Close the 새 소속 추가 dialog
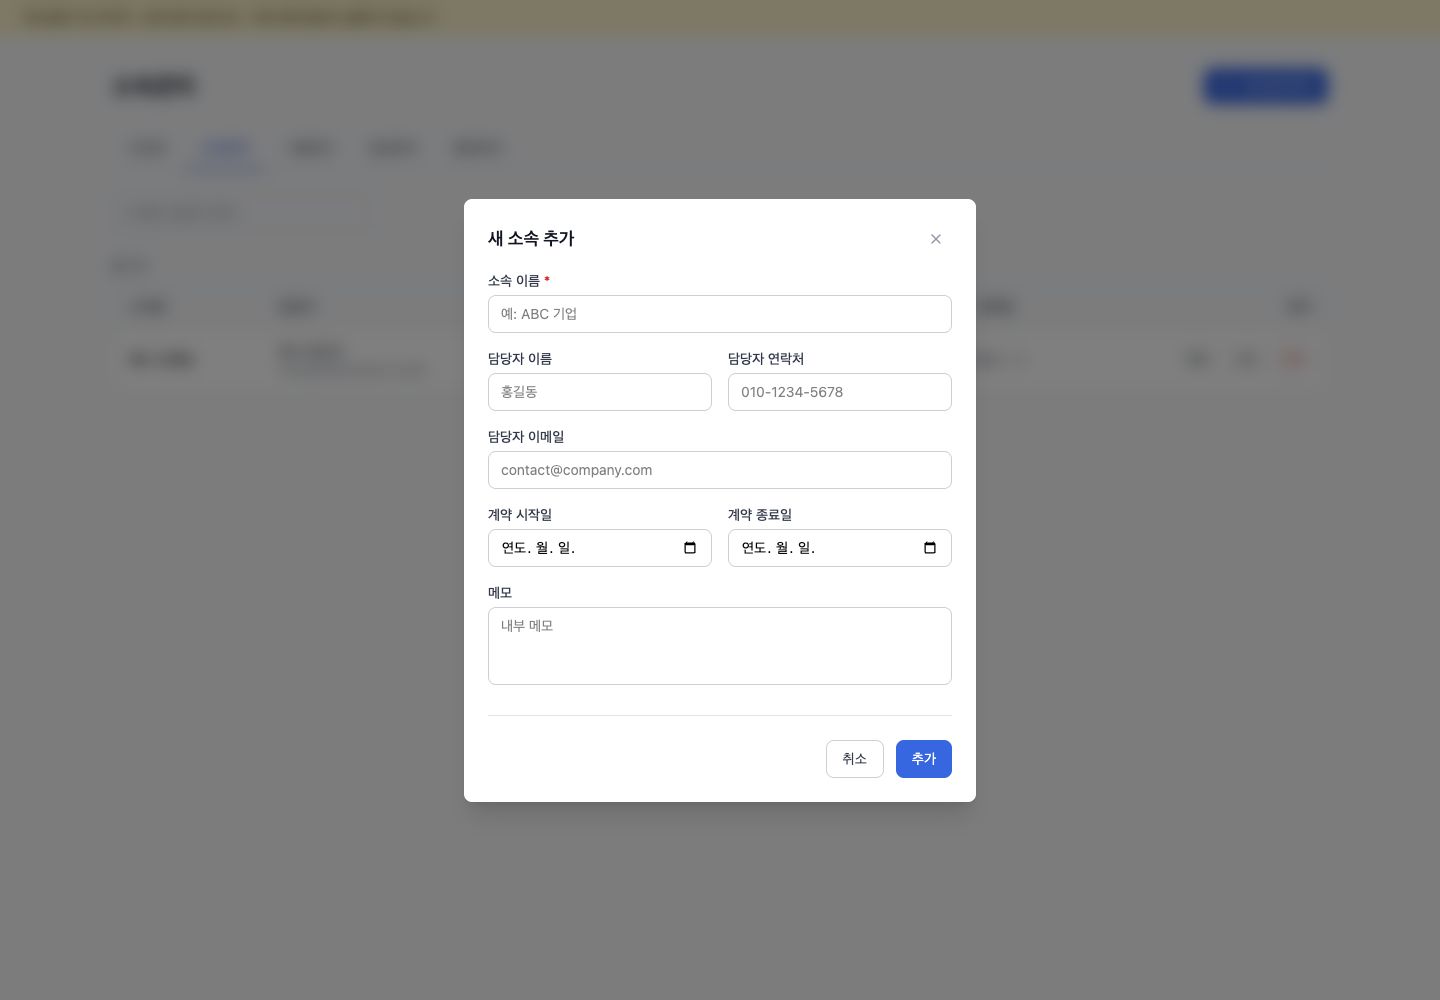This screenshot has height=1000, width=1440. pos(936,239)
